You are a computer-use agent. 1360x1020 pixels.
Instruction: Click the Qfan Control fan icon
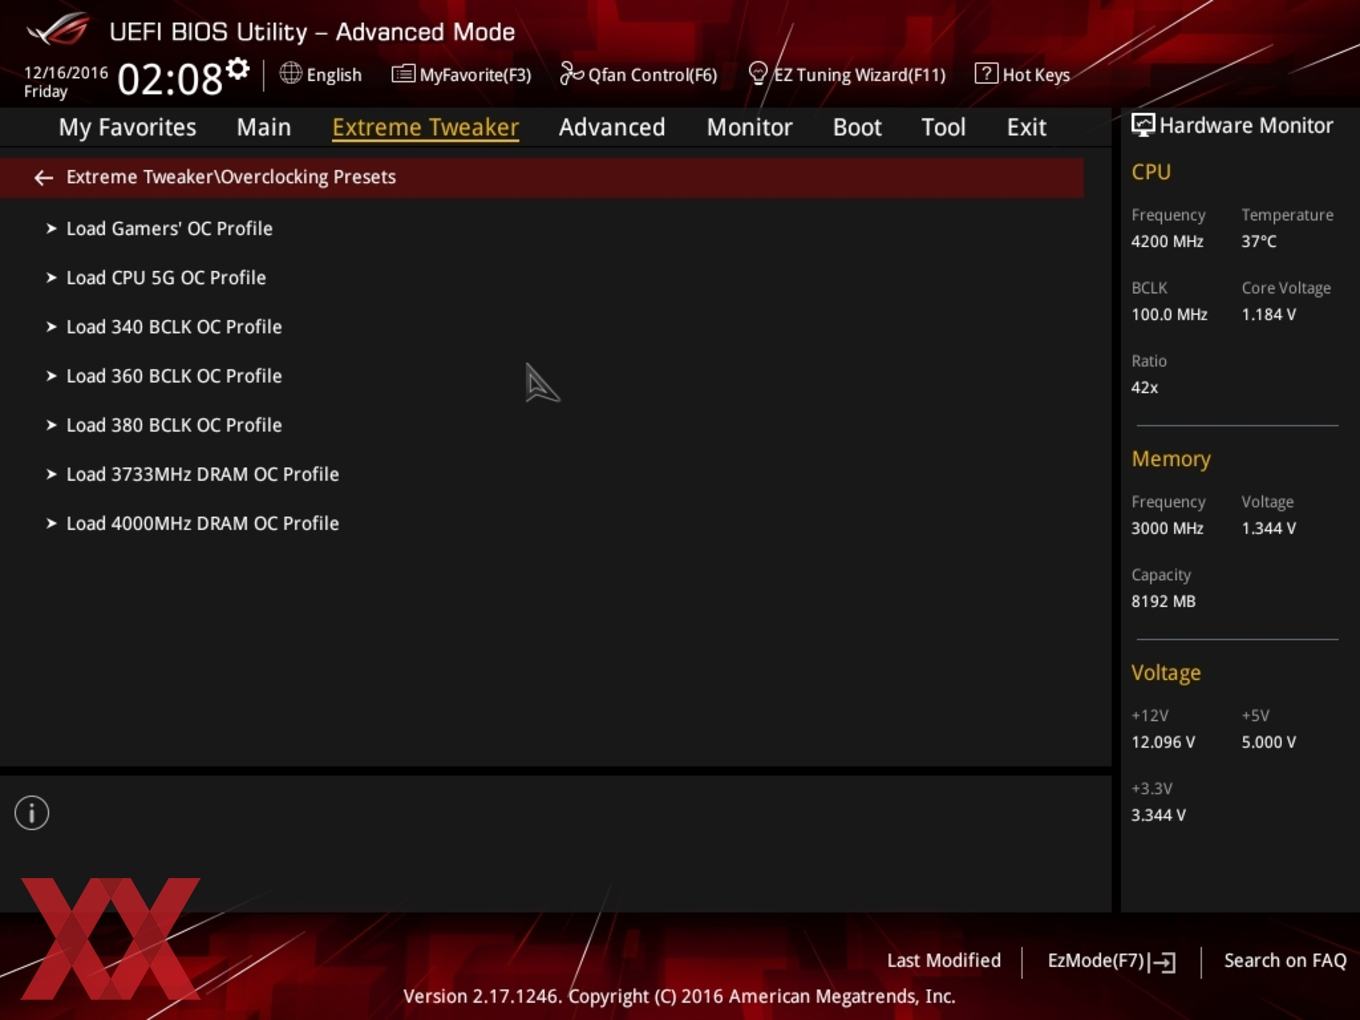click(x=571, y=73)
